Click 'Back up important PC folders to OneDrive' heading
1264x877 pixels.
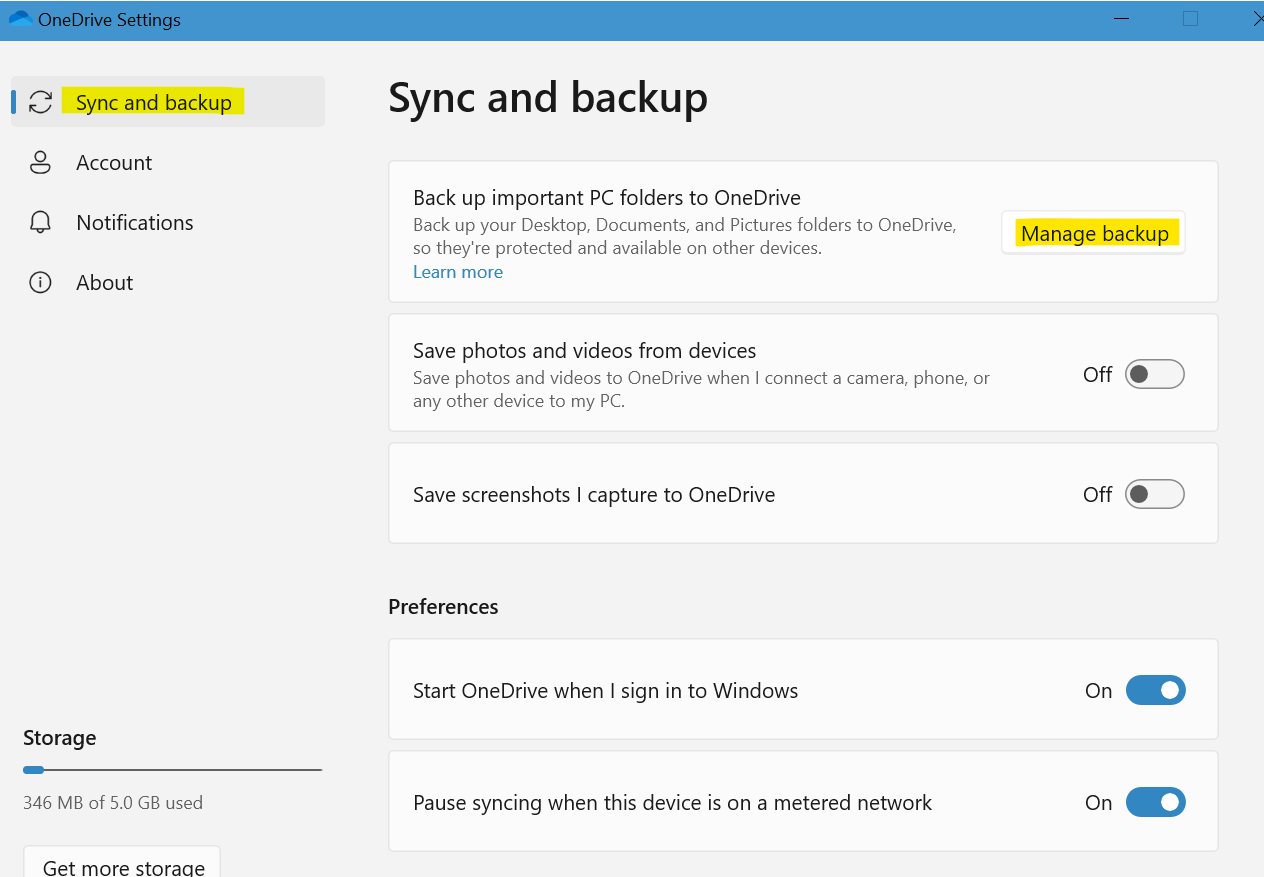[607, 198]
